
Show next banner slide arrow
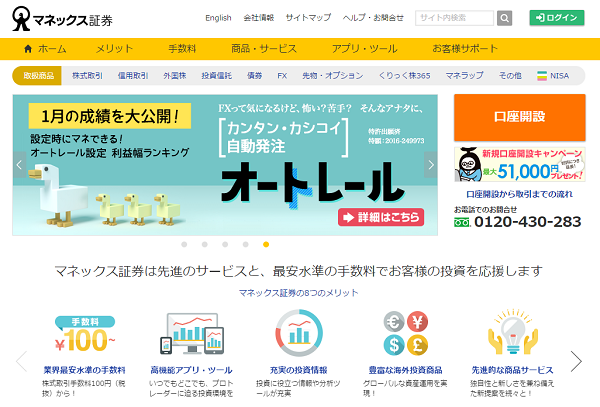[431, 165]
